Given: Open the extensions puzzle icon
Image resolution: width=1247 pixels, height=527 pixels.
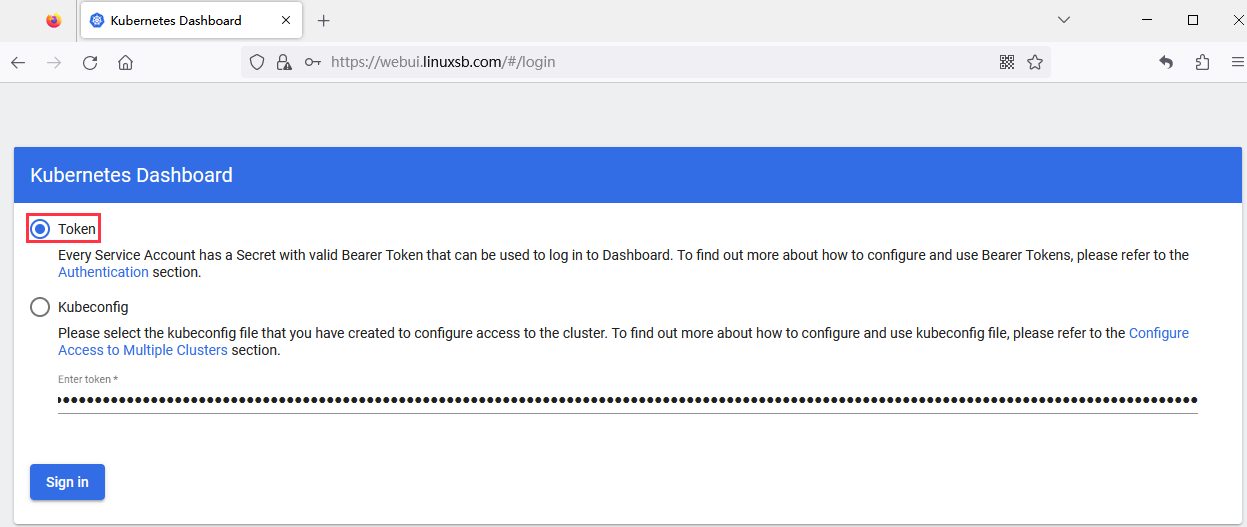Looking at the screenshot, I should [1202, 62].
